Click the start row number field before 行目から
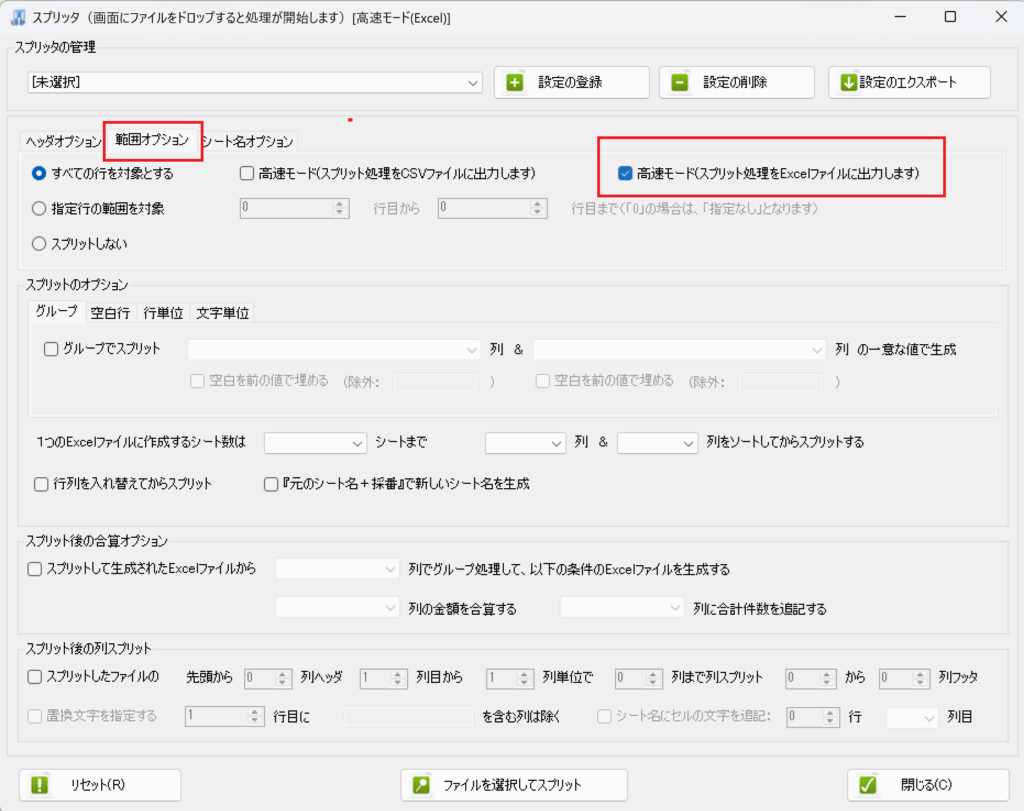 click(295, 208)
